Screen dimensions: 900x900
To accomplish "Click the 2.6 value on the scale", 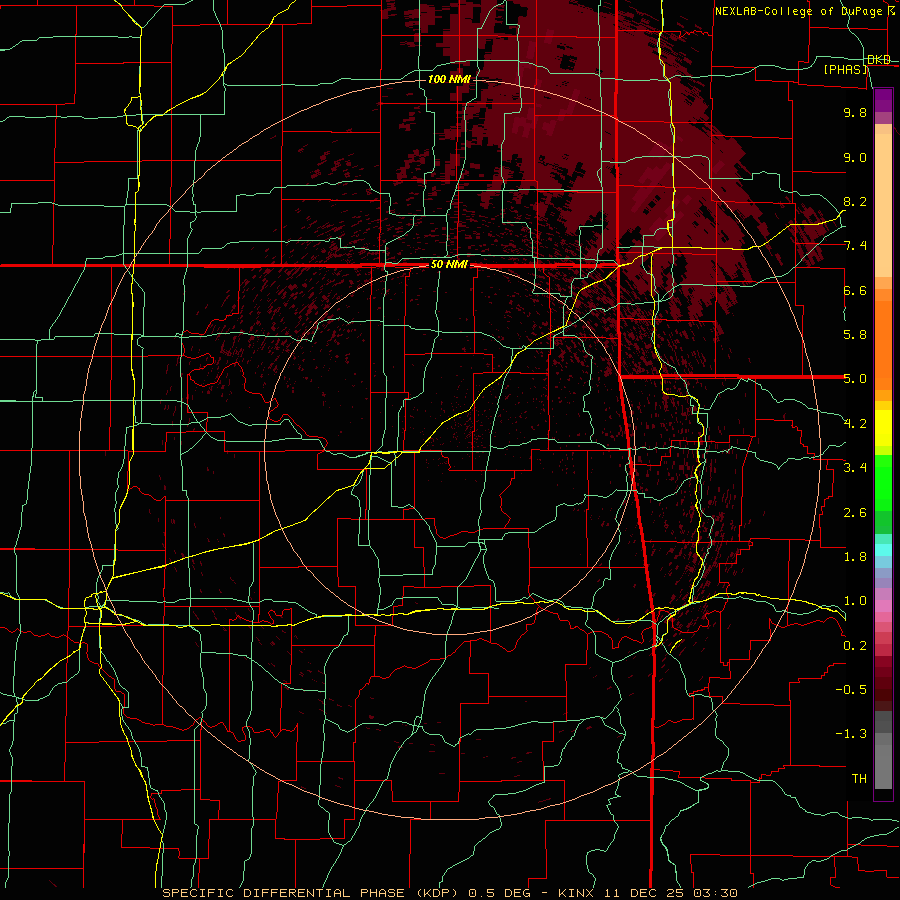I will point(855,513).
